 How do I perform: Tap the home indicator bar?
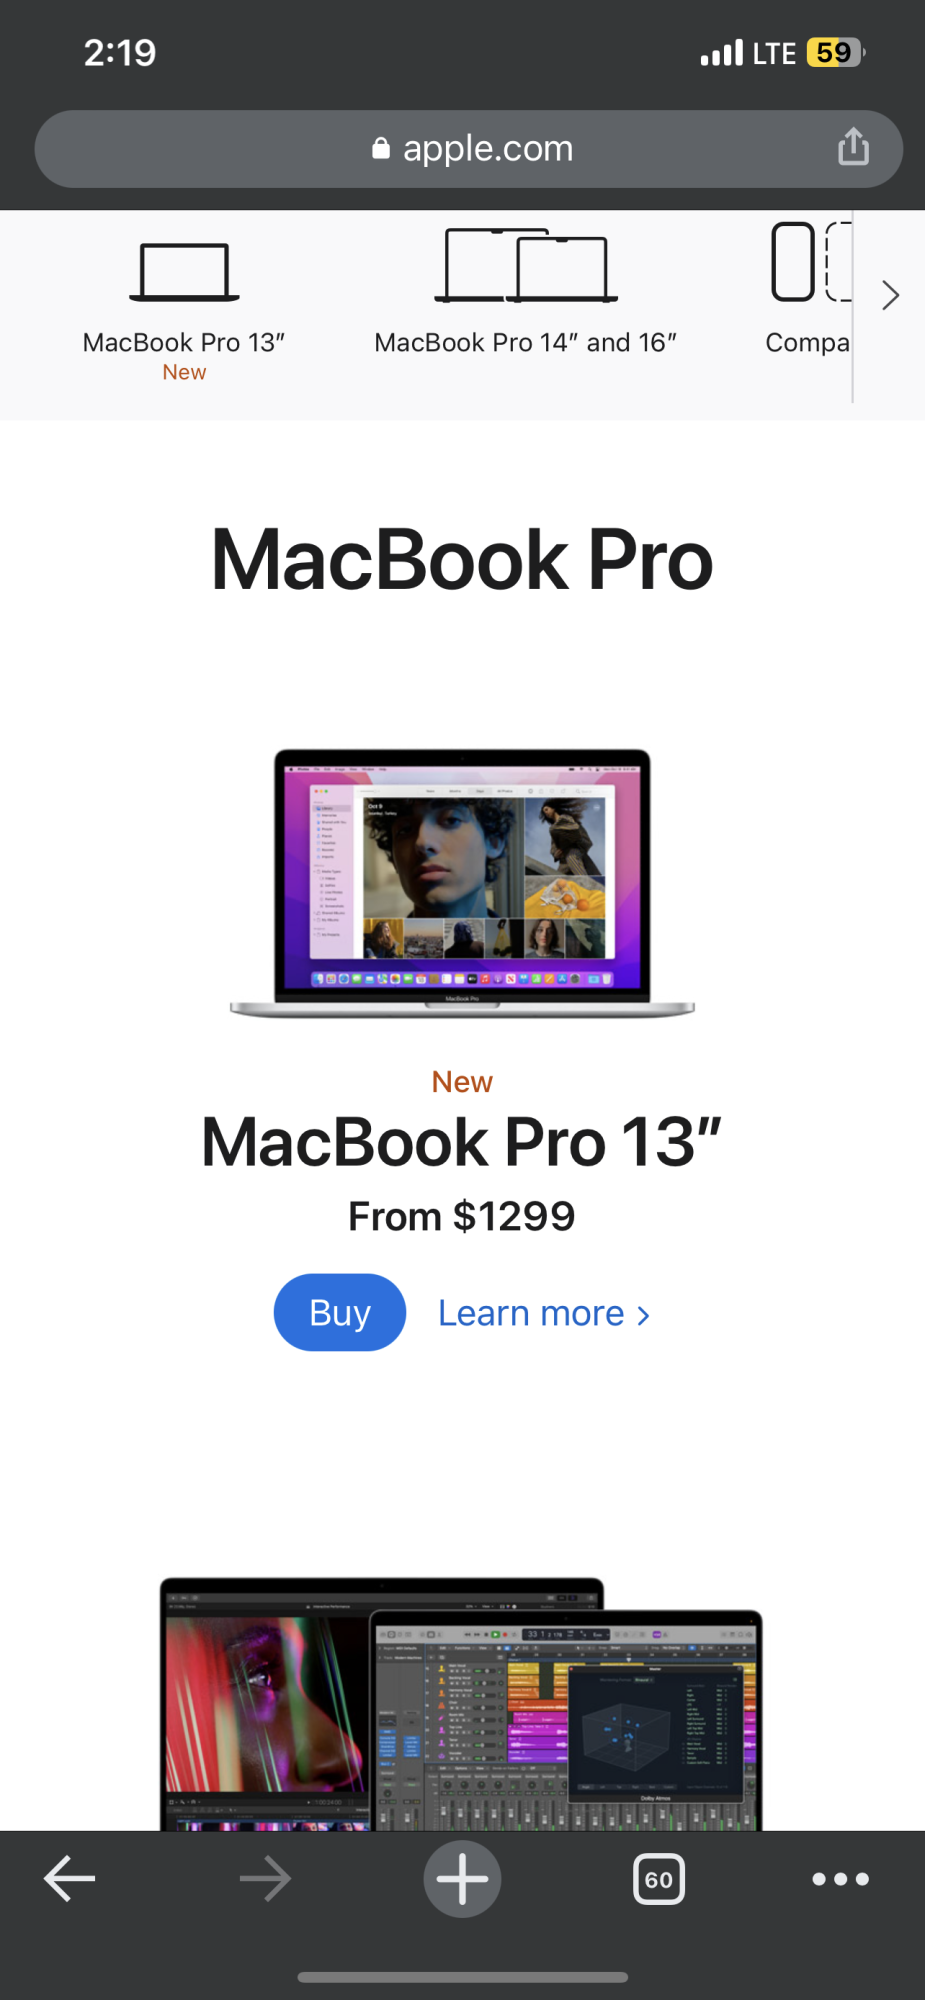(462, 1977)
